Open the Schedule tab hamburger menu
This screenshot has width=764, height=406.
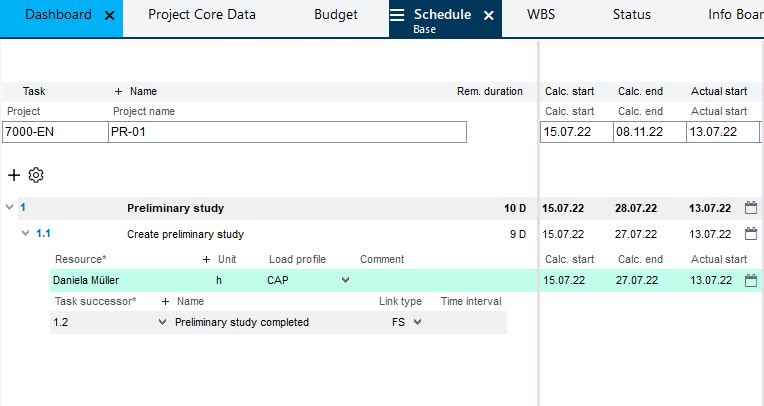397,15
